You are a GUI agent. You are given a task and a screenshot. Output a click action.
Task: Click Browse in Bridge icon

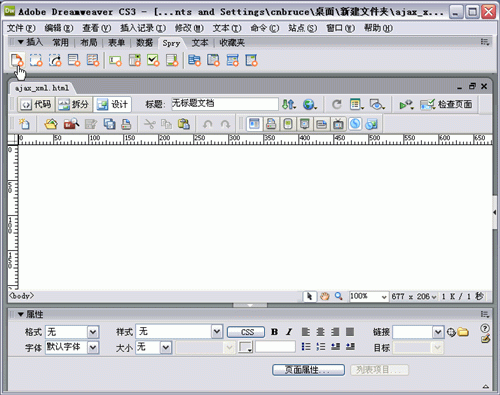pyautogui.click(x=71, y=124)
